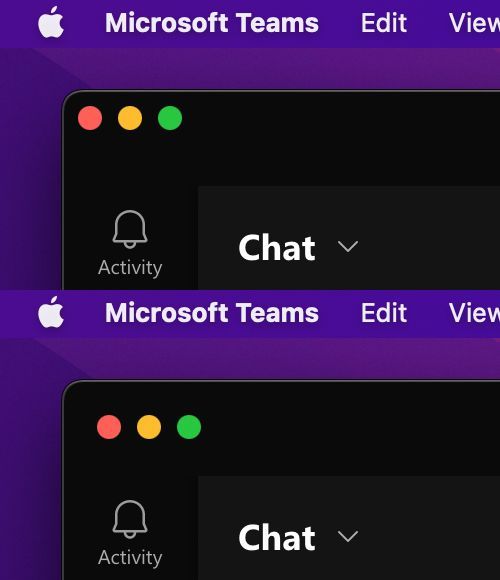Open Microsoft Teams menu in lower menu bar

point(212,313)
